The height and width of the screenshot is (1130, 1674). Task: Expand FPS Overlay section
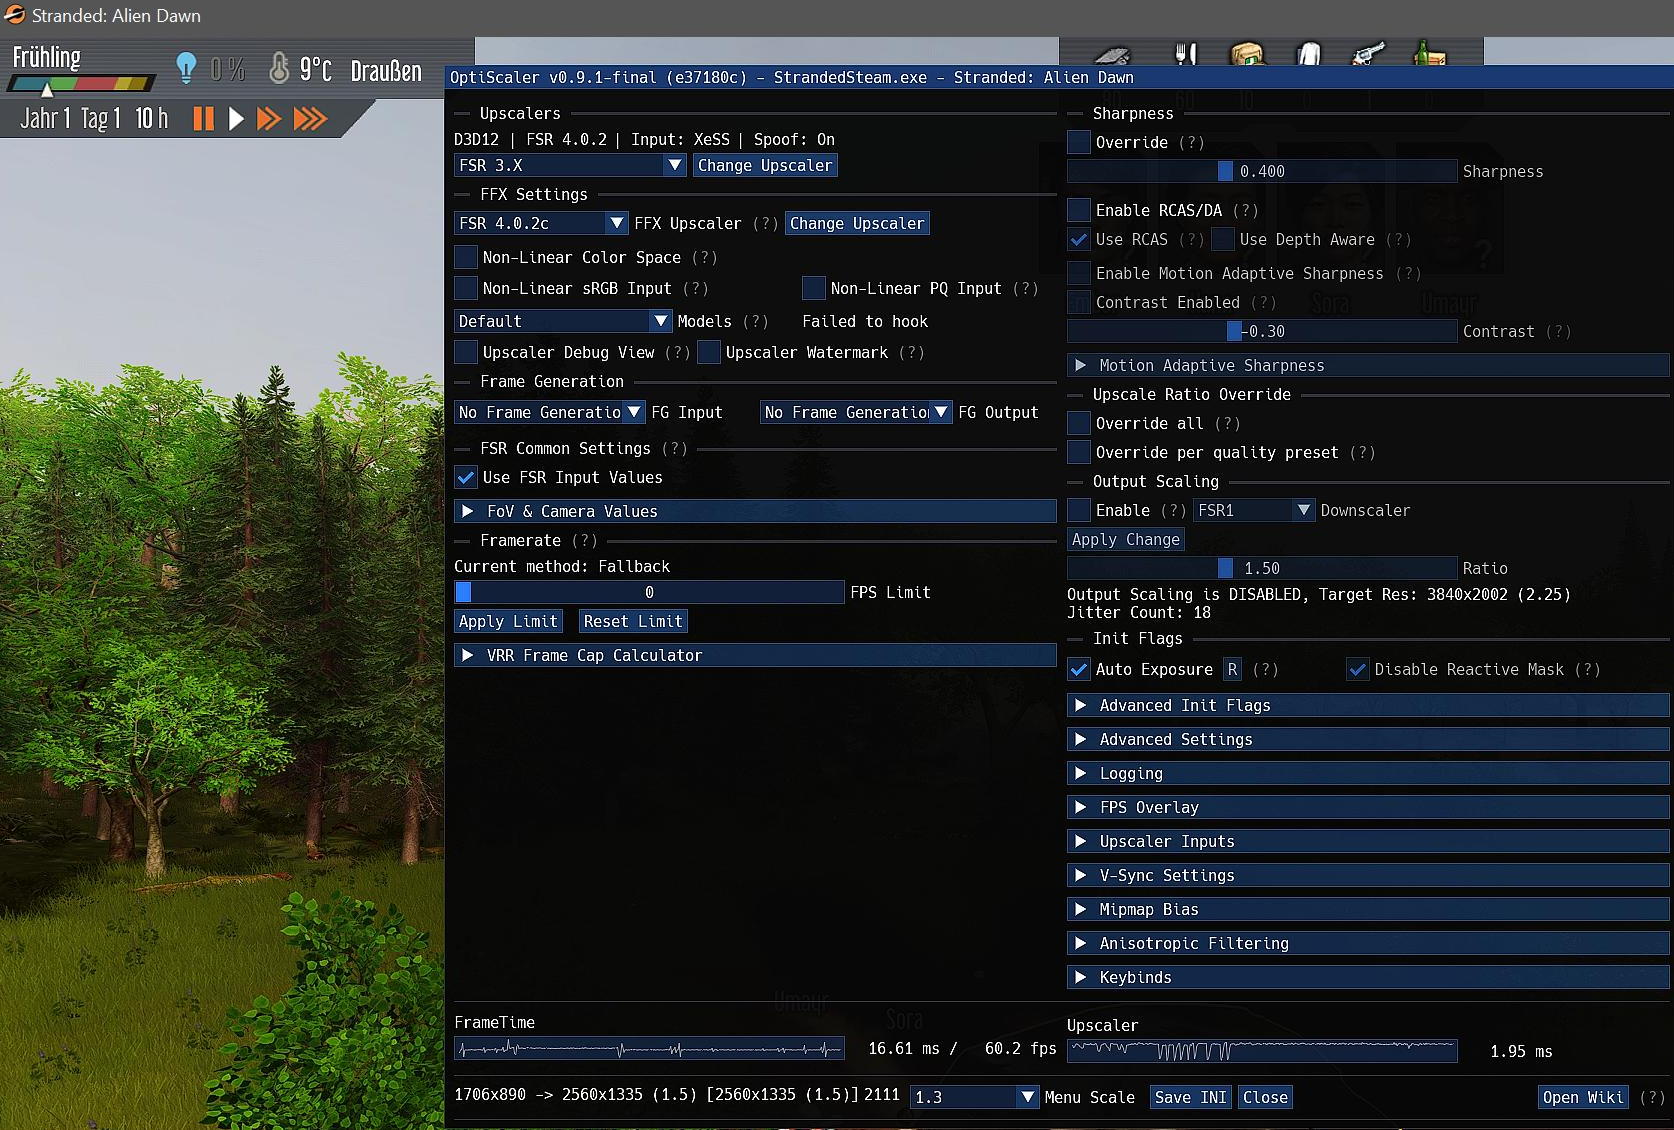point(1368,807)
